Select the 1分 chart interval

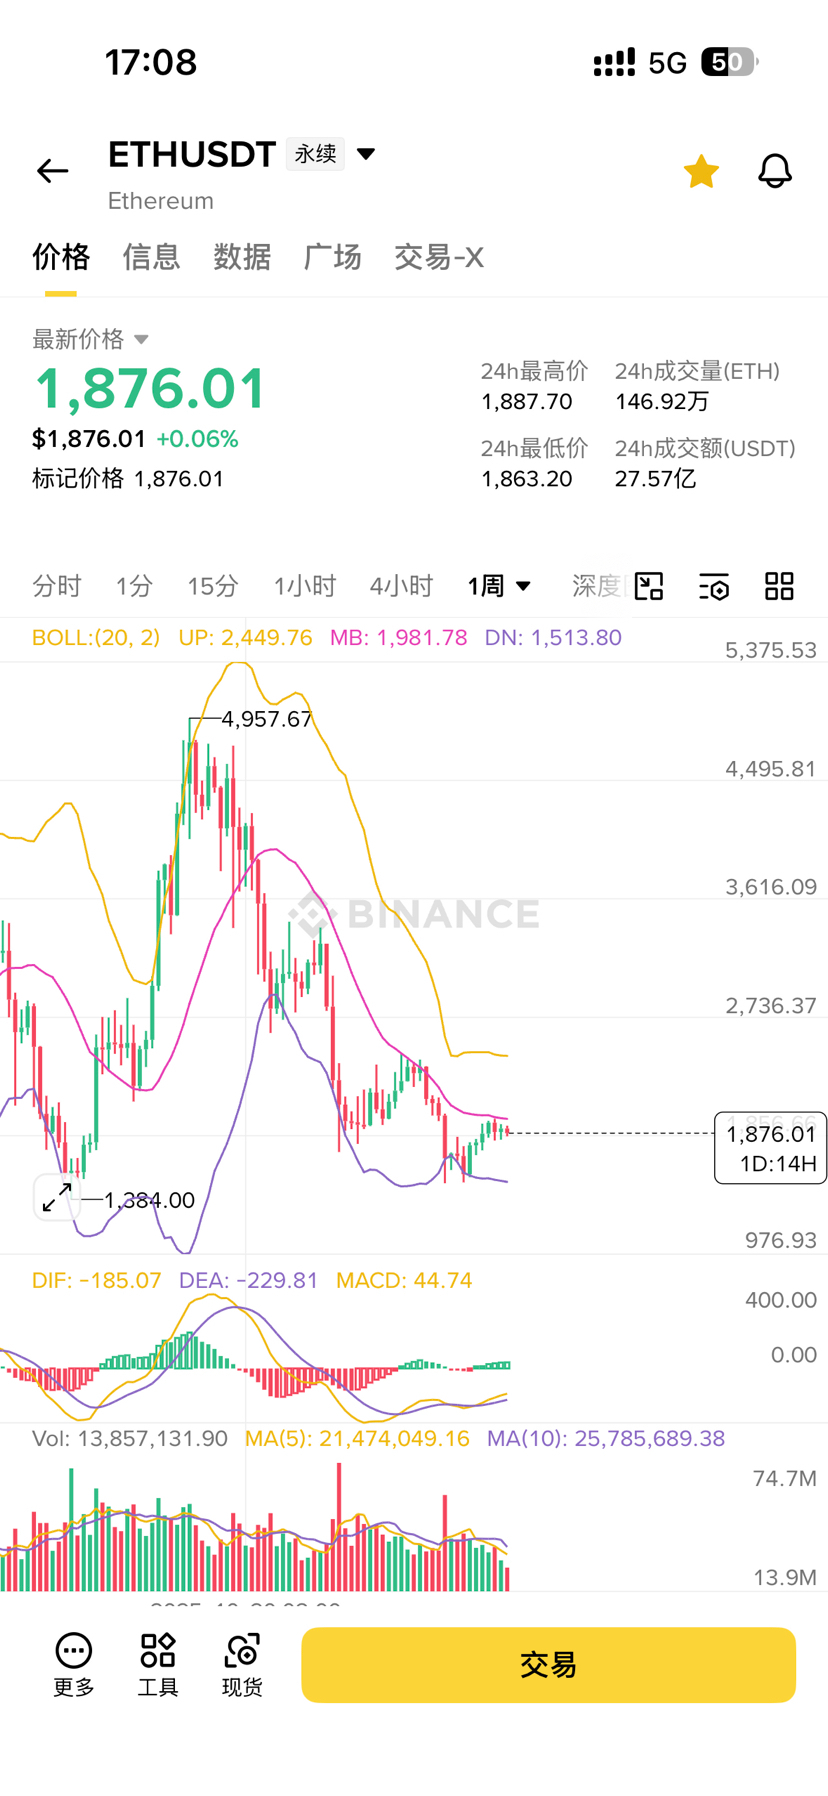click(x=134, y=586)
